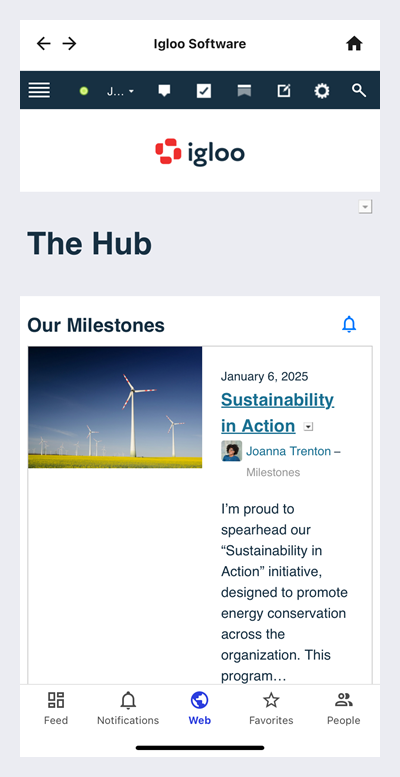Open the tasks checkmark icon
Image resolution: width=400 pixels, height=777 pixels.
204,91
